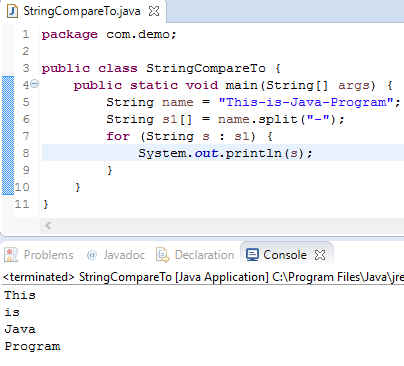
Task: Click the string literal "This-is-Java-Program"
Action: [x=306, y=102]
